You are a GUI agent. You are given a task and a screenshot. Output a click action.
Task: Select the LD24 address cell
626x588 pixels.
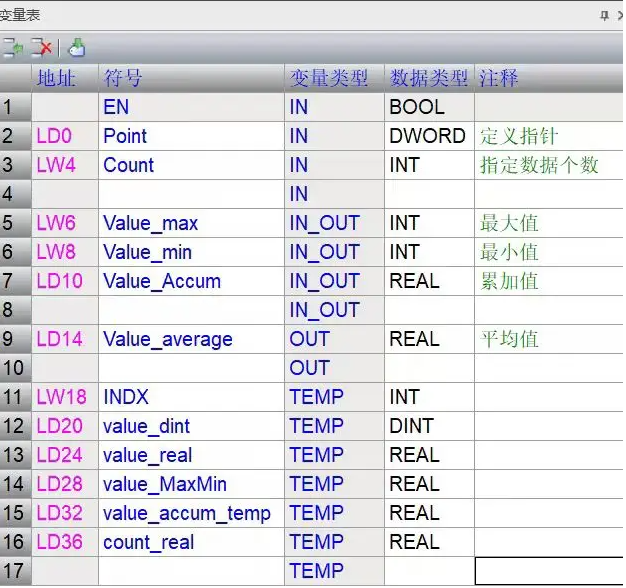click(x=65, y=455)
